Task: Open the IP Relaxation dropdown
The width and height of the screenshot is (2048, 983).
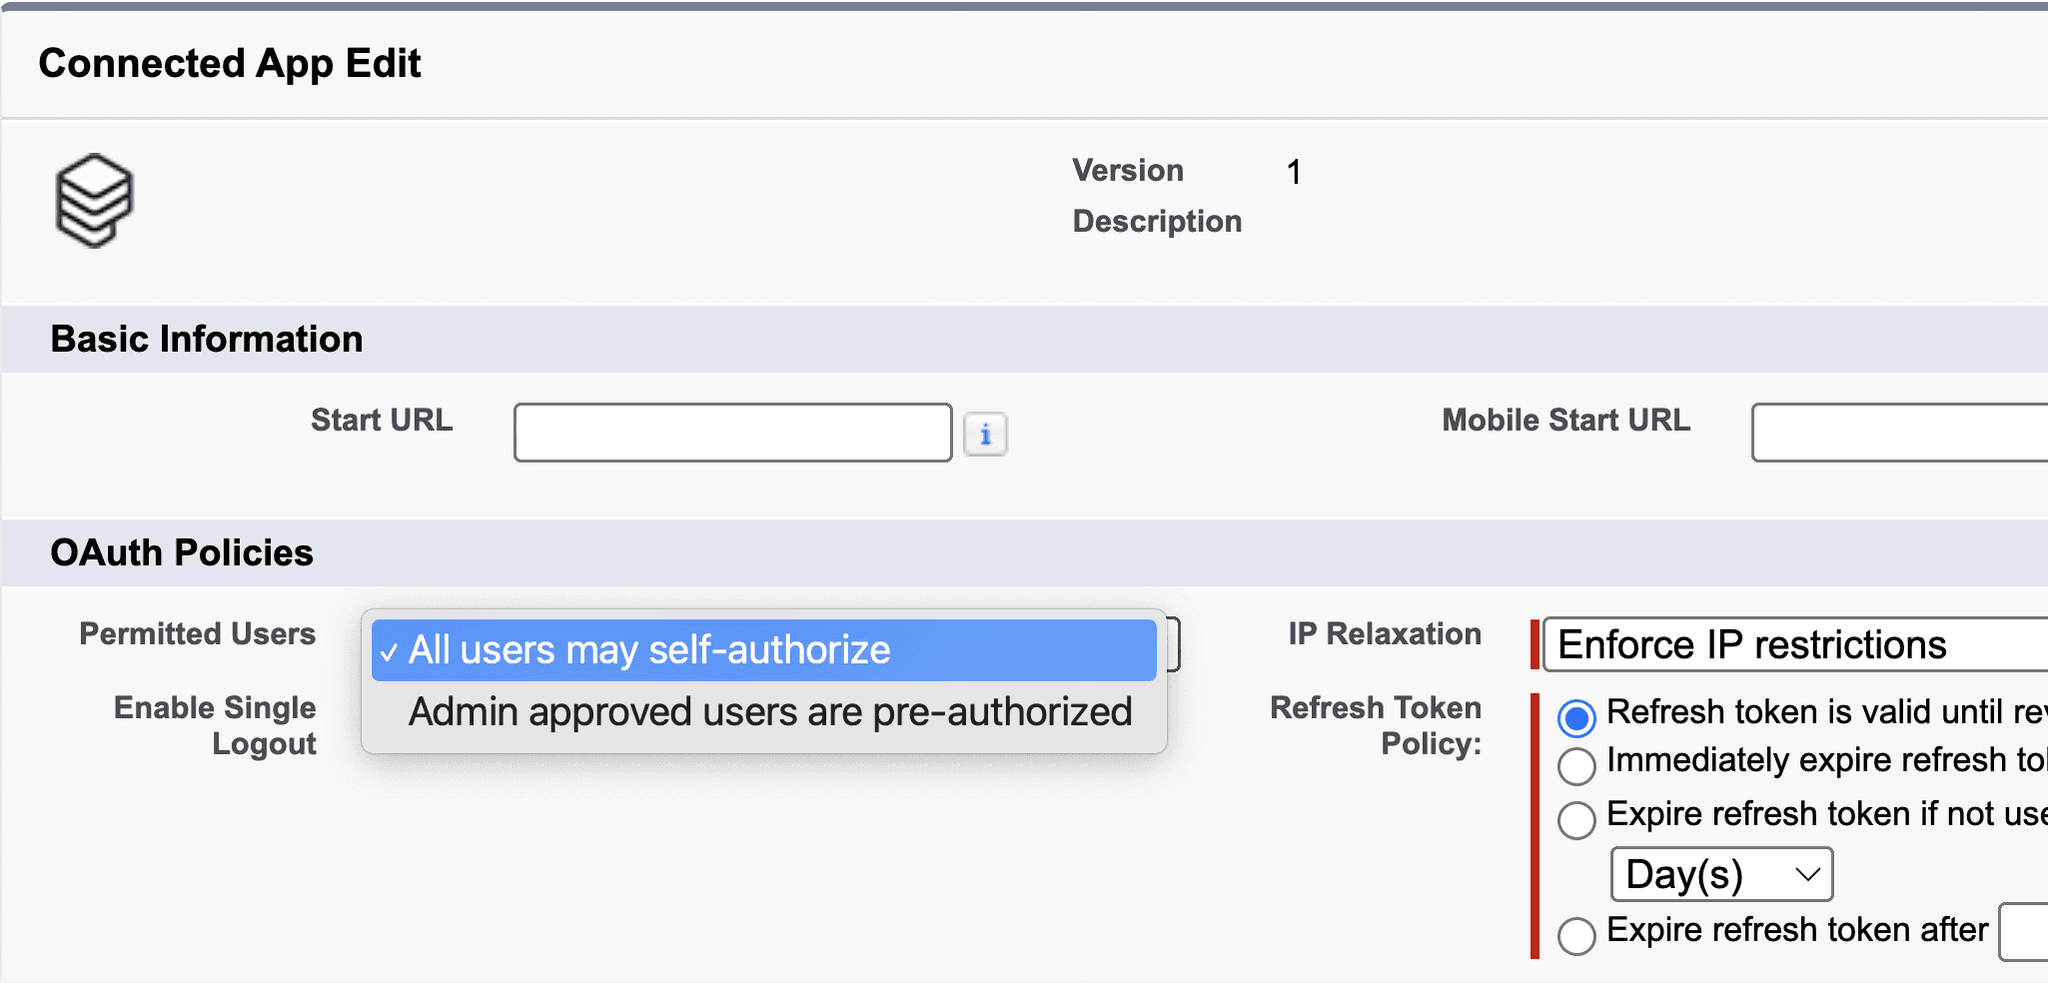Action: coord(1790,645)
